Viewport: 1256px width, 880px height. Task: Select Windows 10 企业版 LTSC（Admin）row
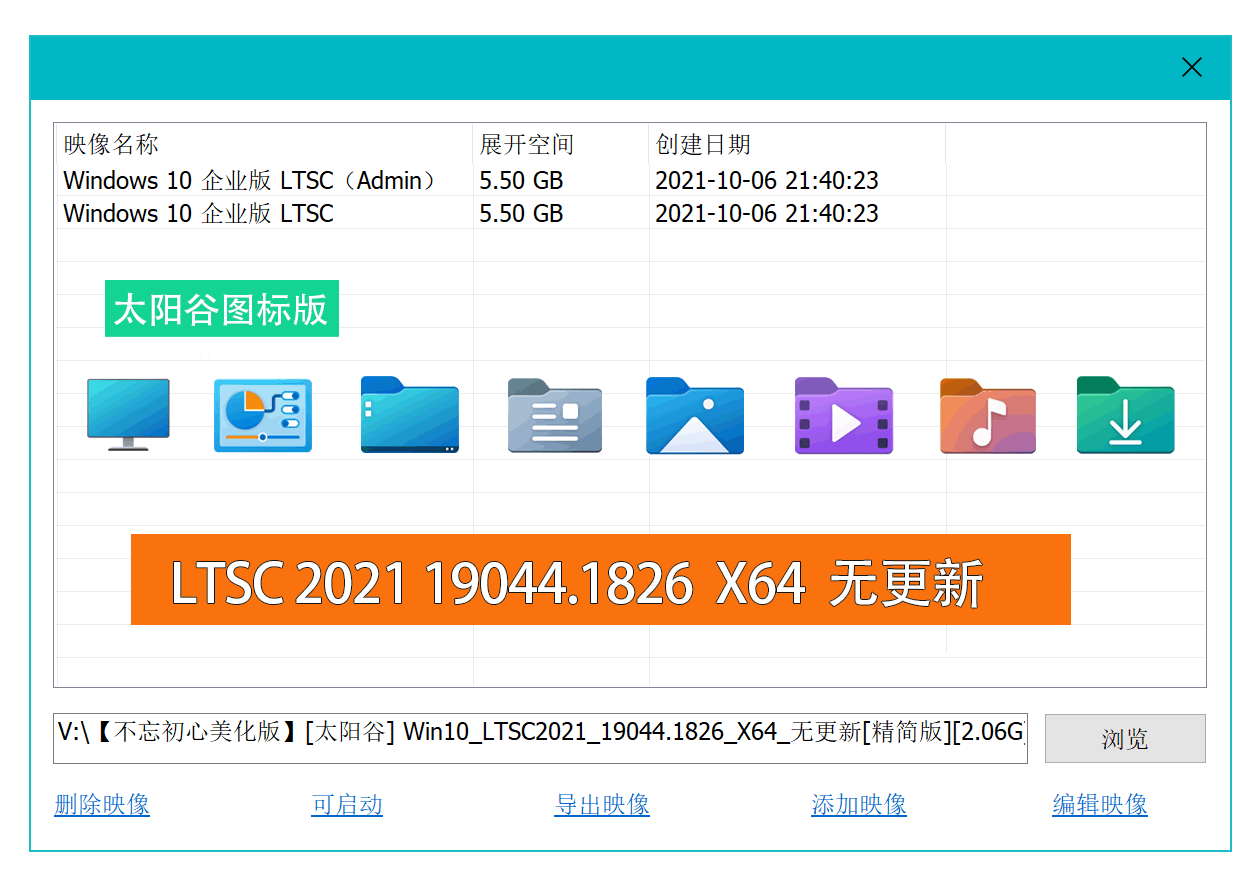pyautogui.click(x=630, y=181)
